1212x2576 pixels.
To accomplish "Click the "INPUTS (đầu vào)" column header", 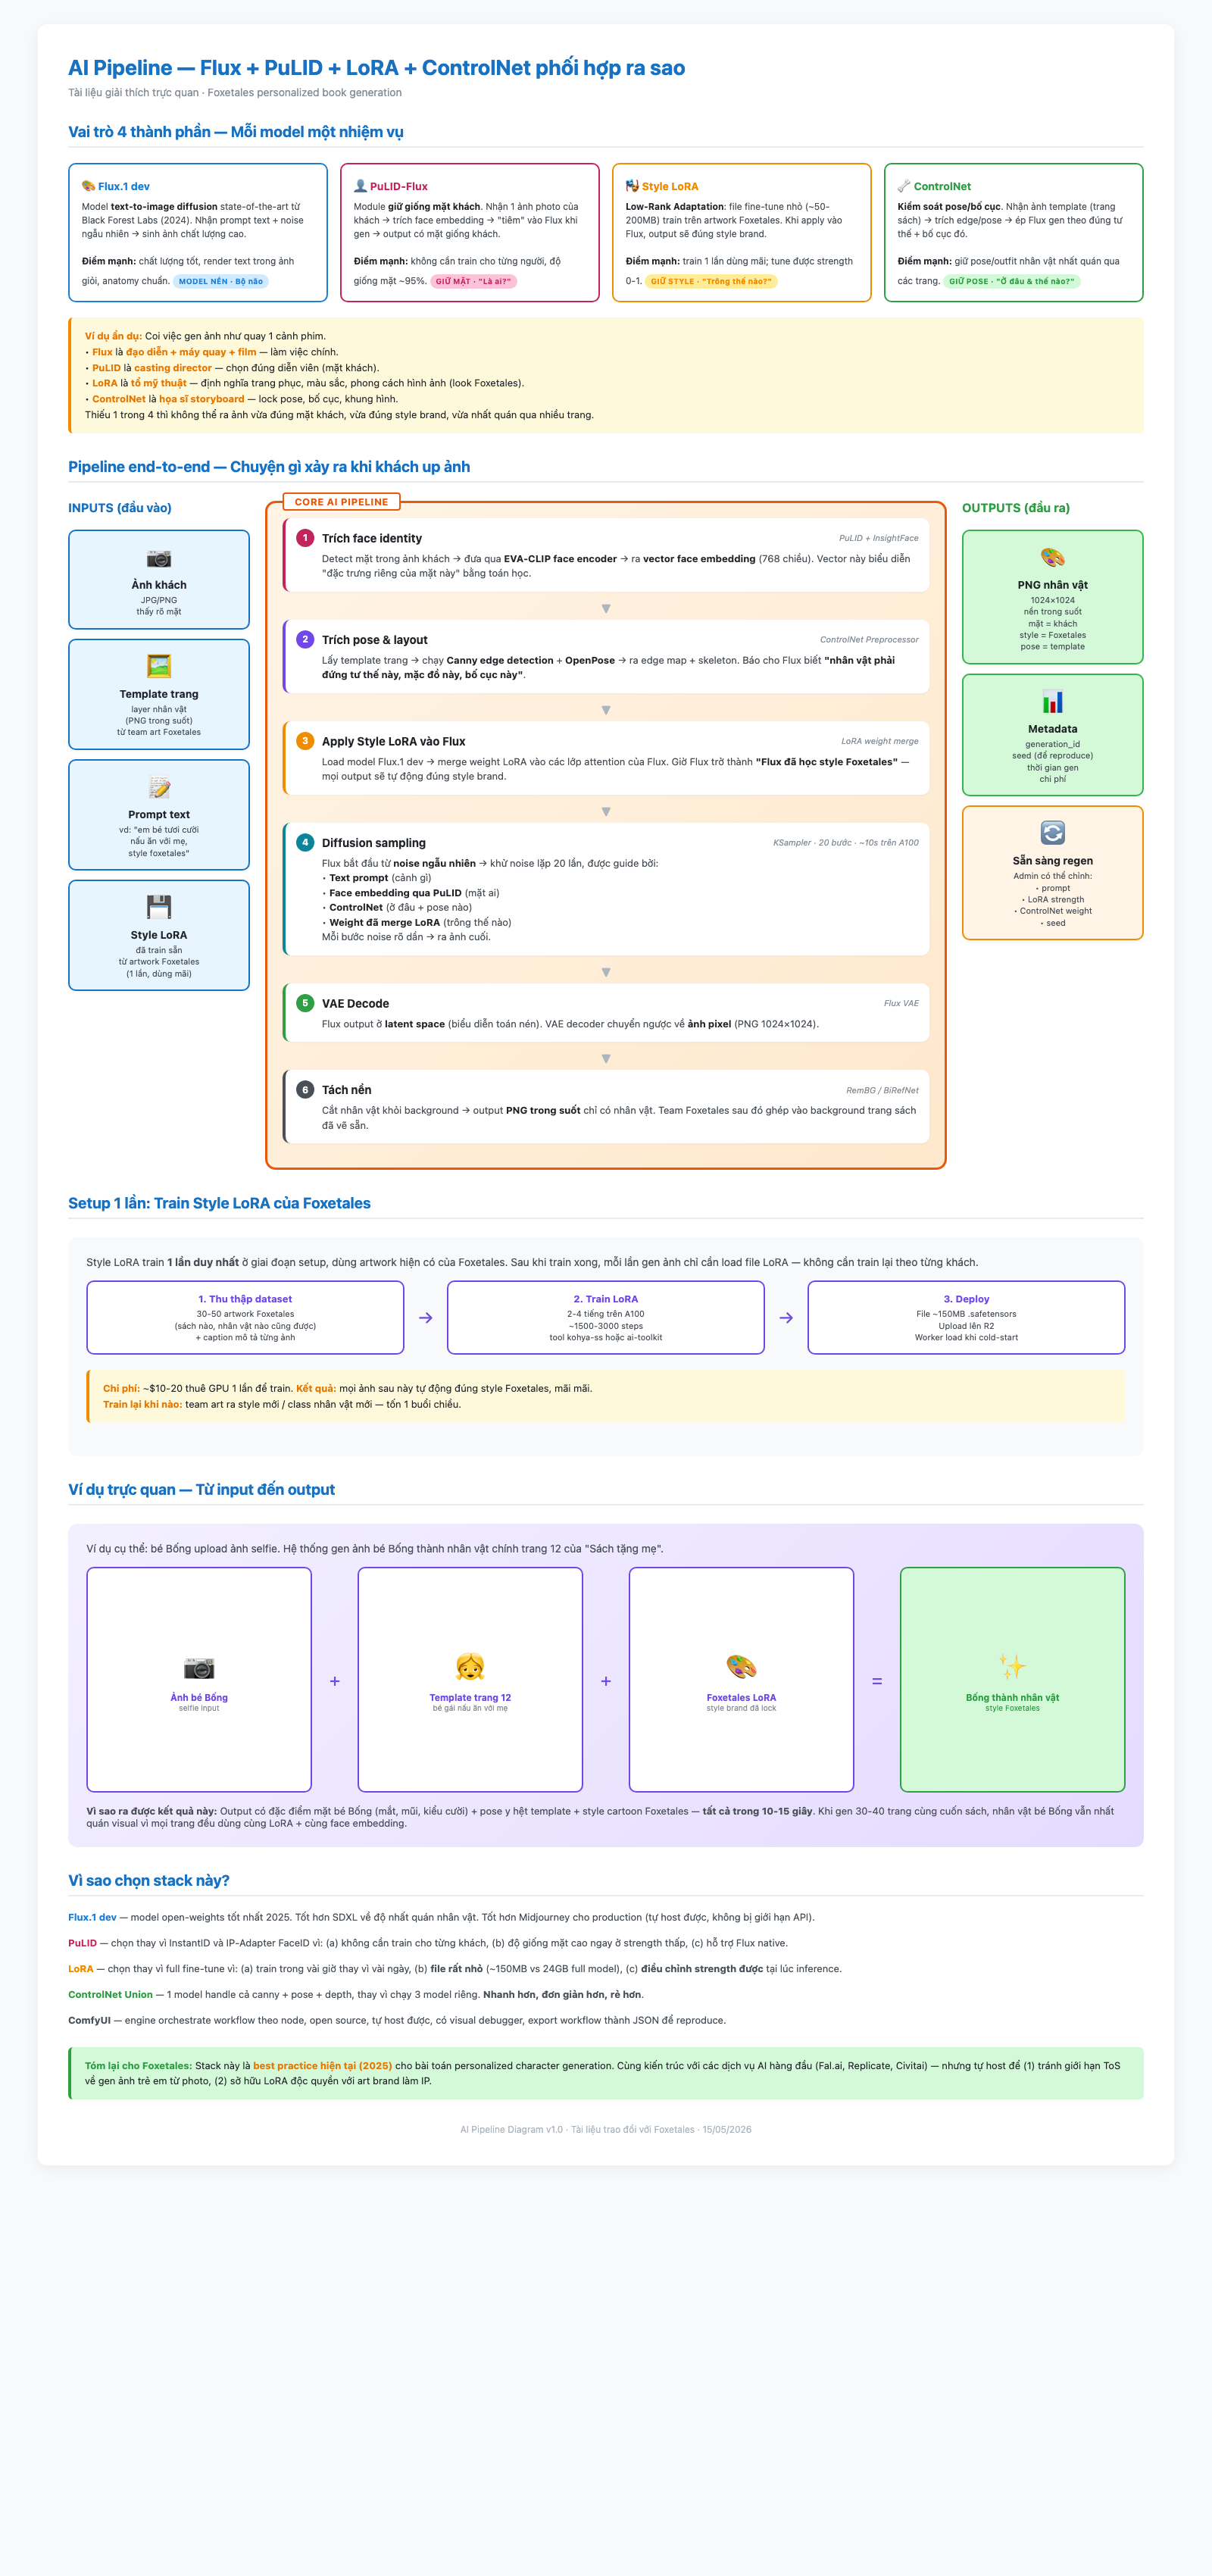I will (120, 508).
